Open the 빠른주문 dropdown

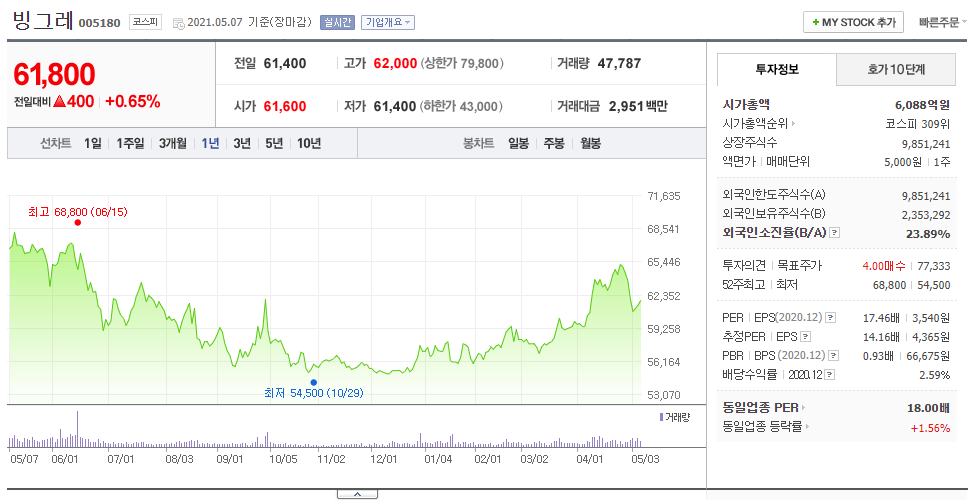coord(942,22)
